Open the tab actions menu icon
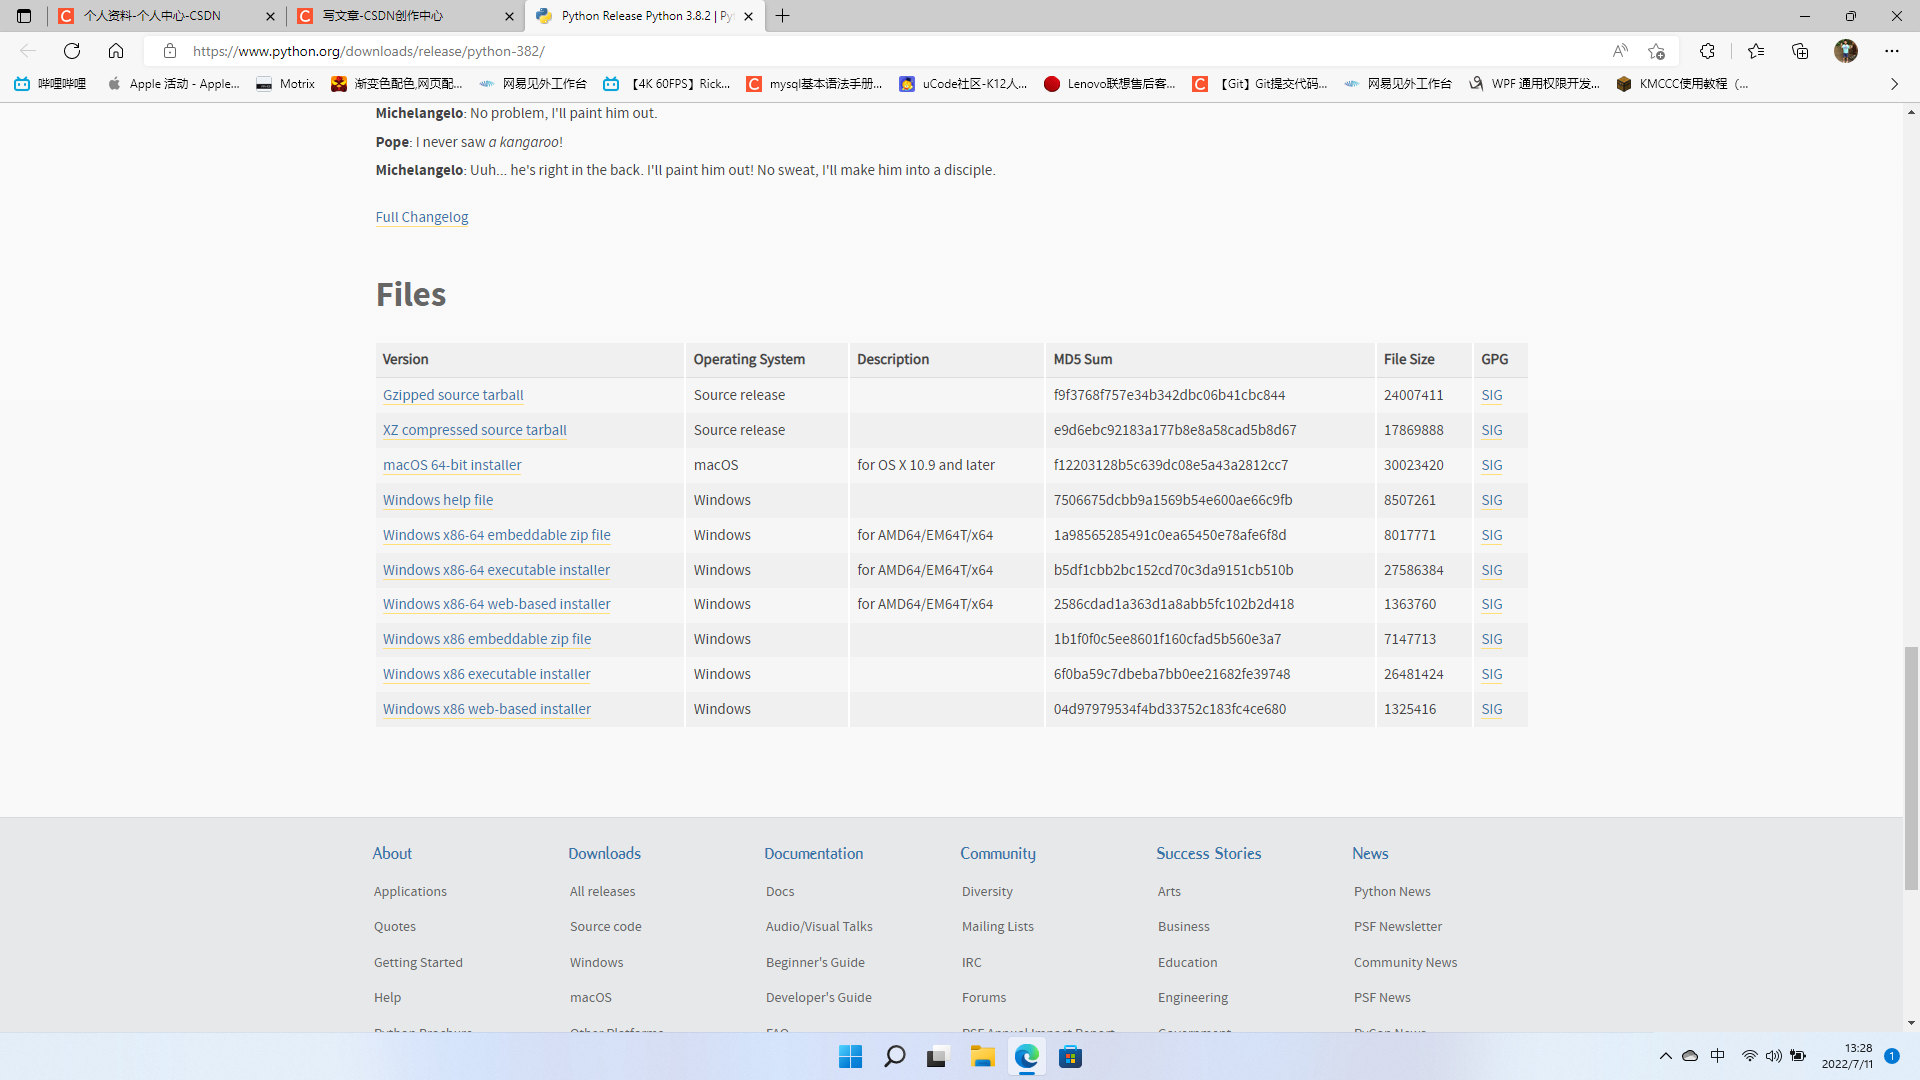Image resolution: width=1920 pixels, height=1080 pixels. (x=24, y=16)
